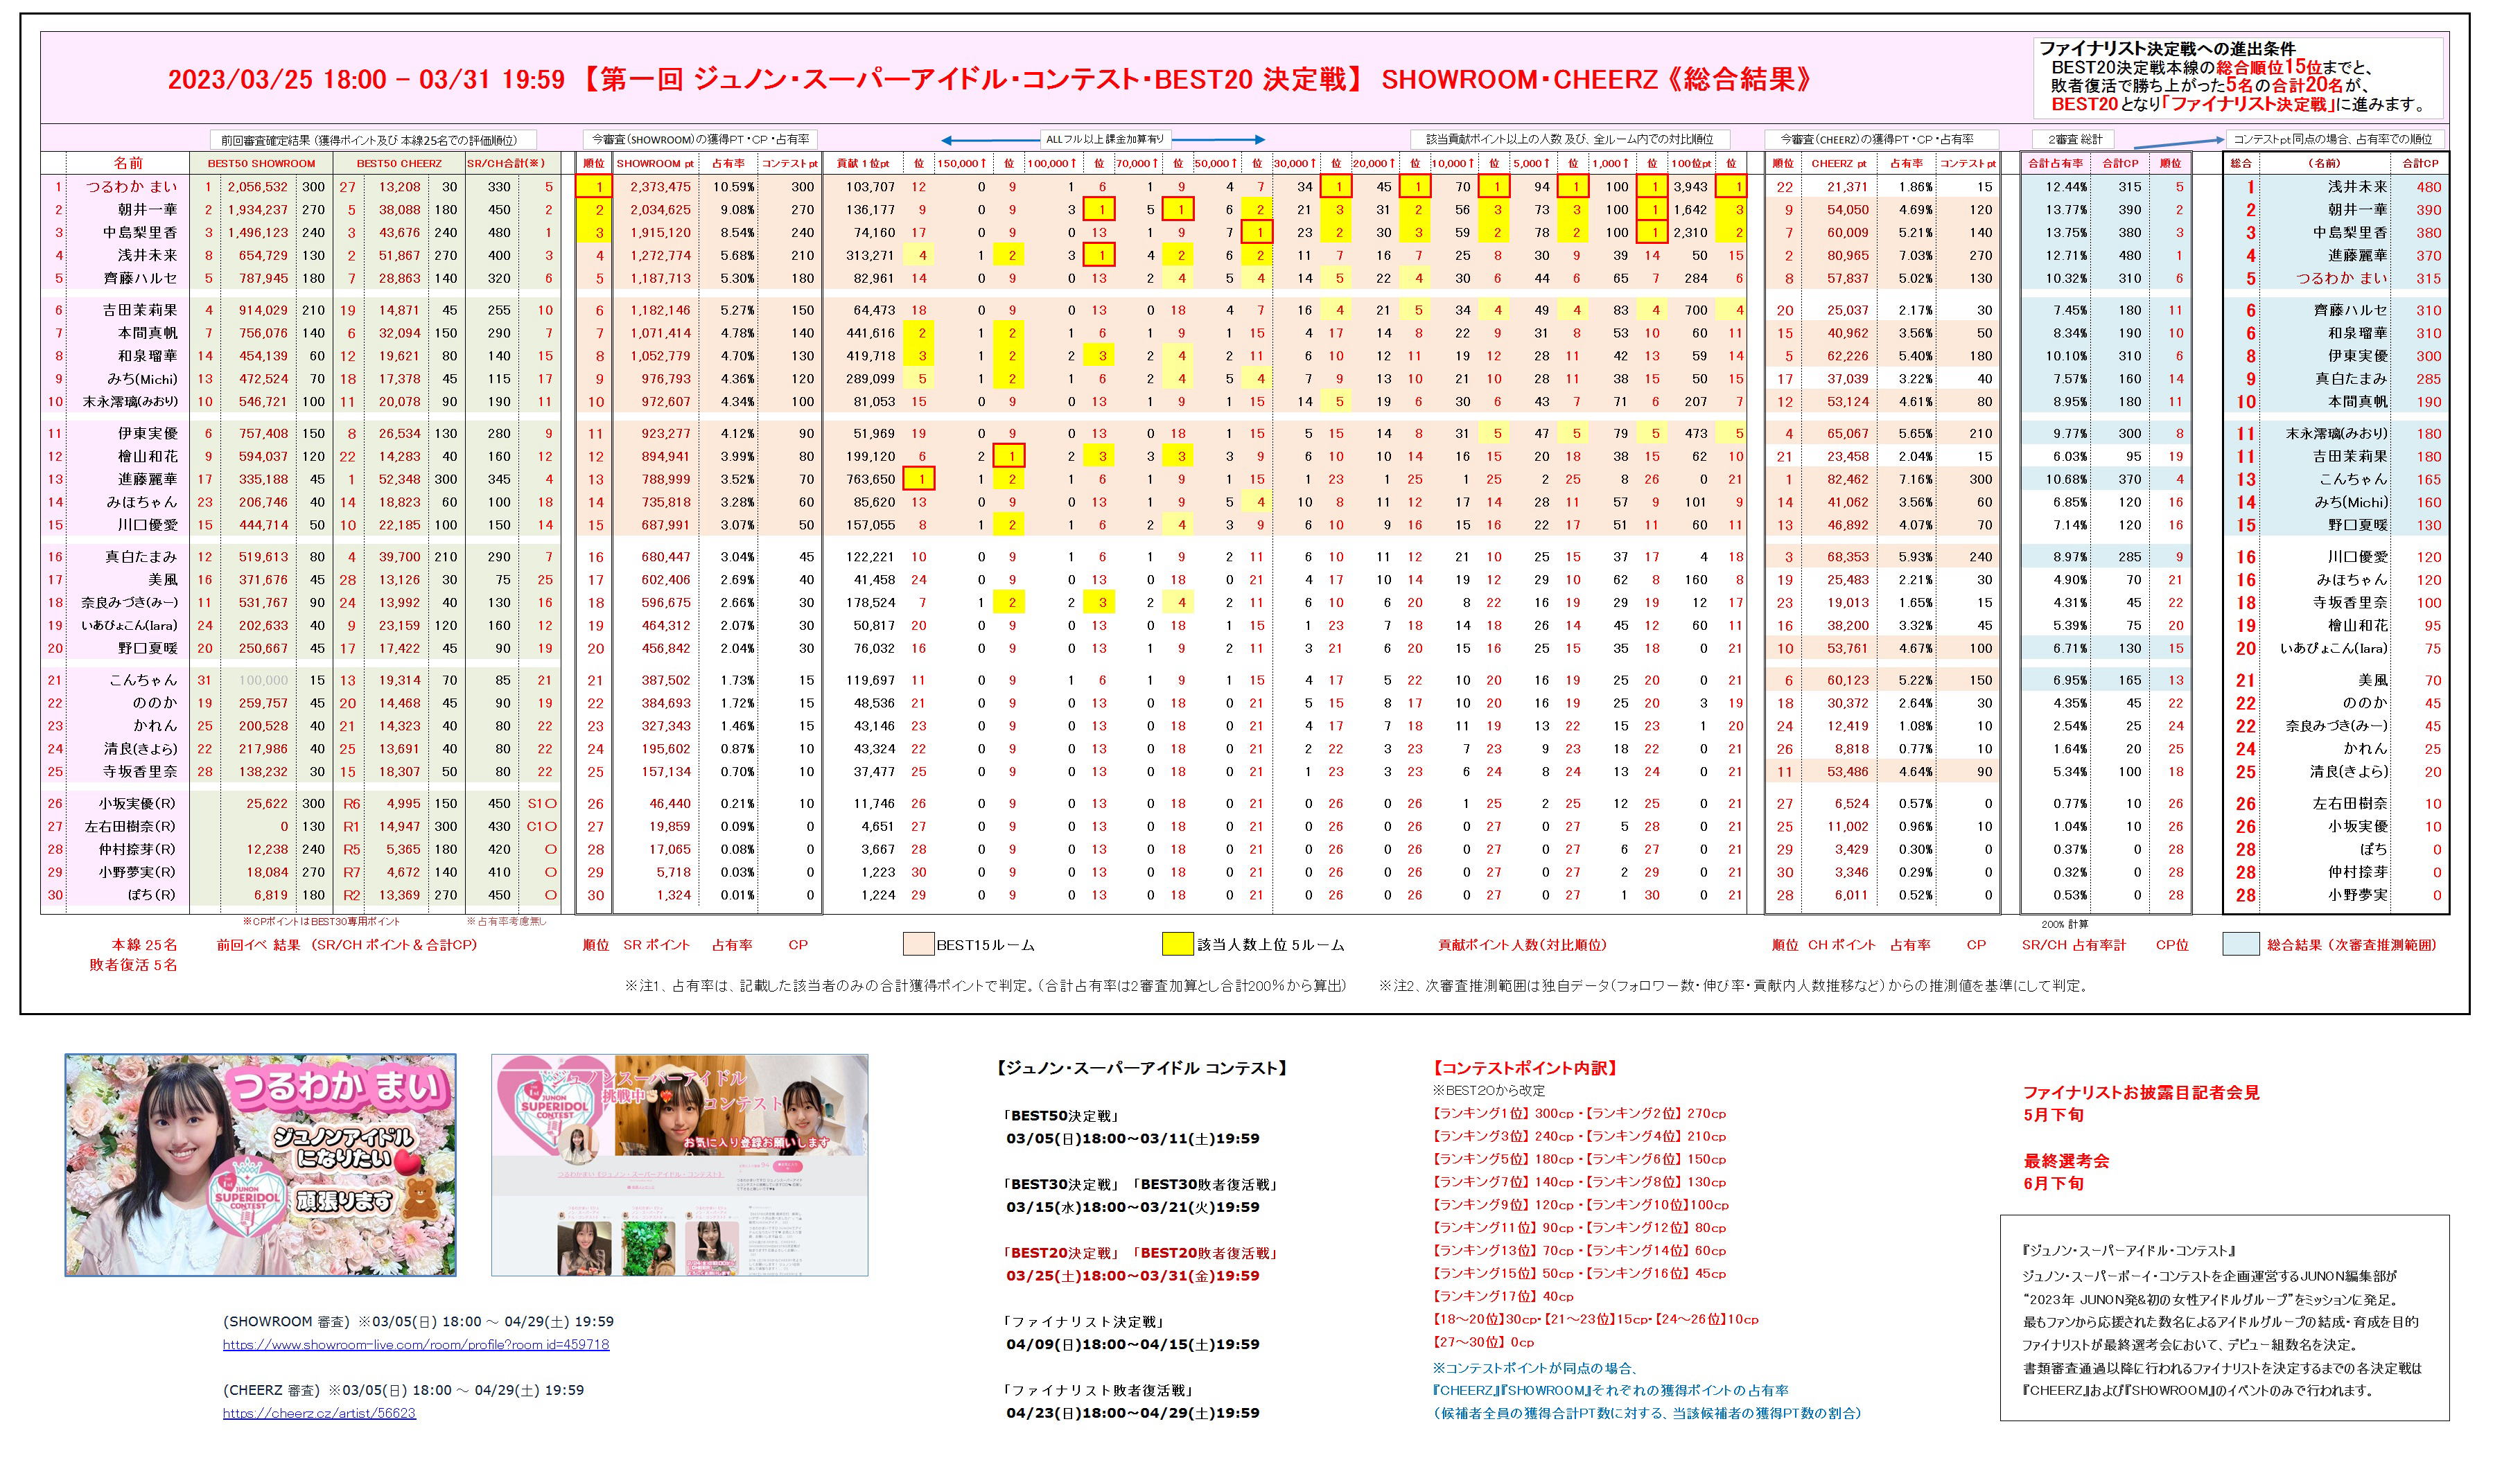The height and width of the screenshot is (1460, 2520).
Task: Click the right blue arrowhead after ALLフル以上課金加算有り
Action: [x=1260, y=140]
